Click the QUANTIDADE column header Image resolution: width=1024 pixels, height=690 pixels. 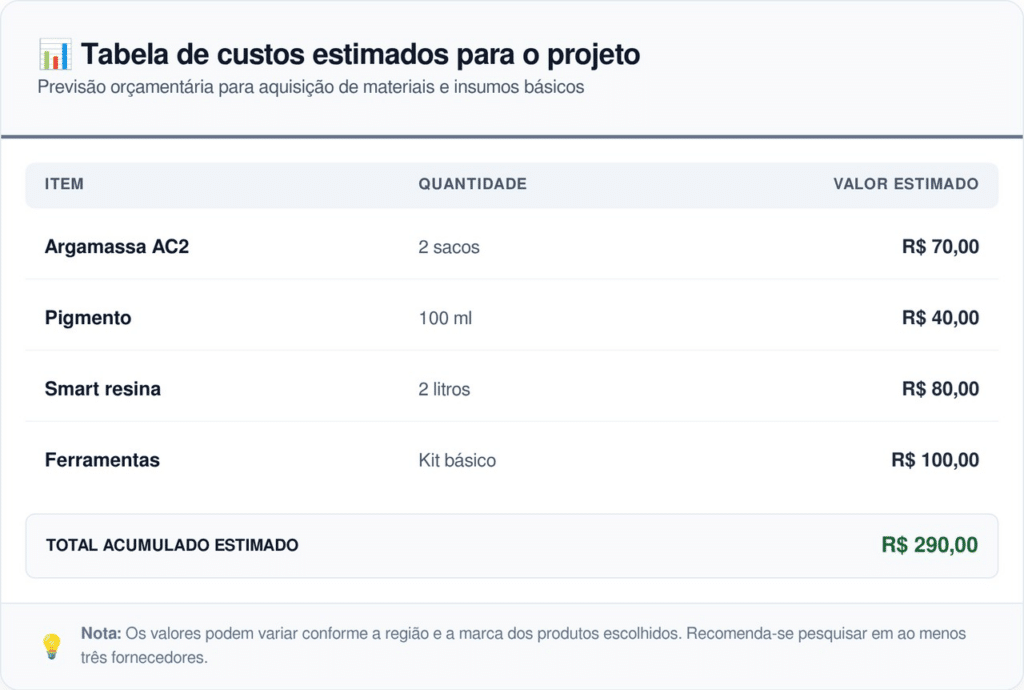pyautogui.click(x=472, y=184)
